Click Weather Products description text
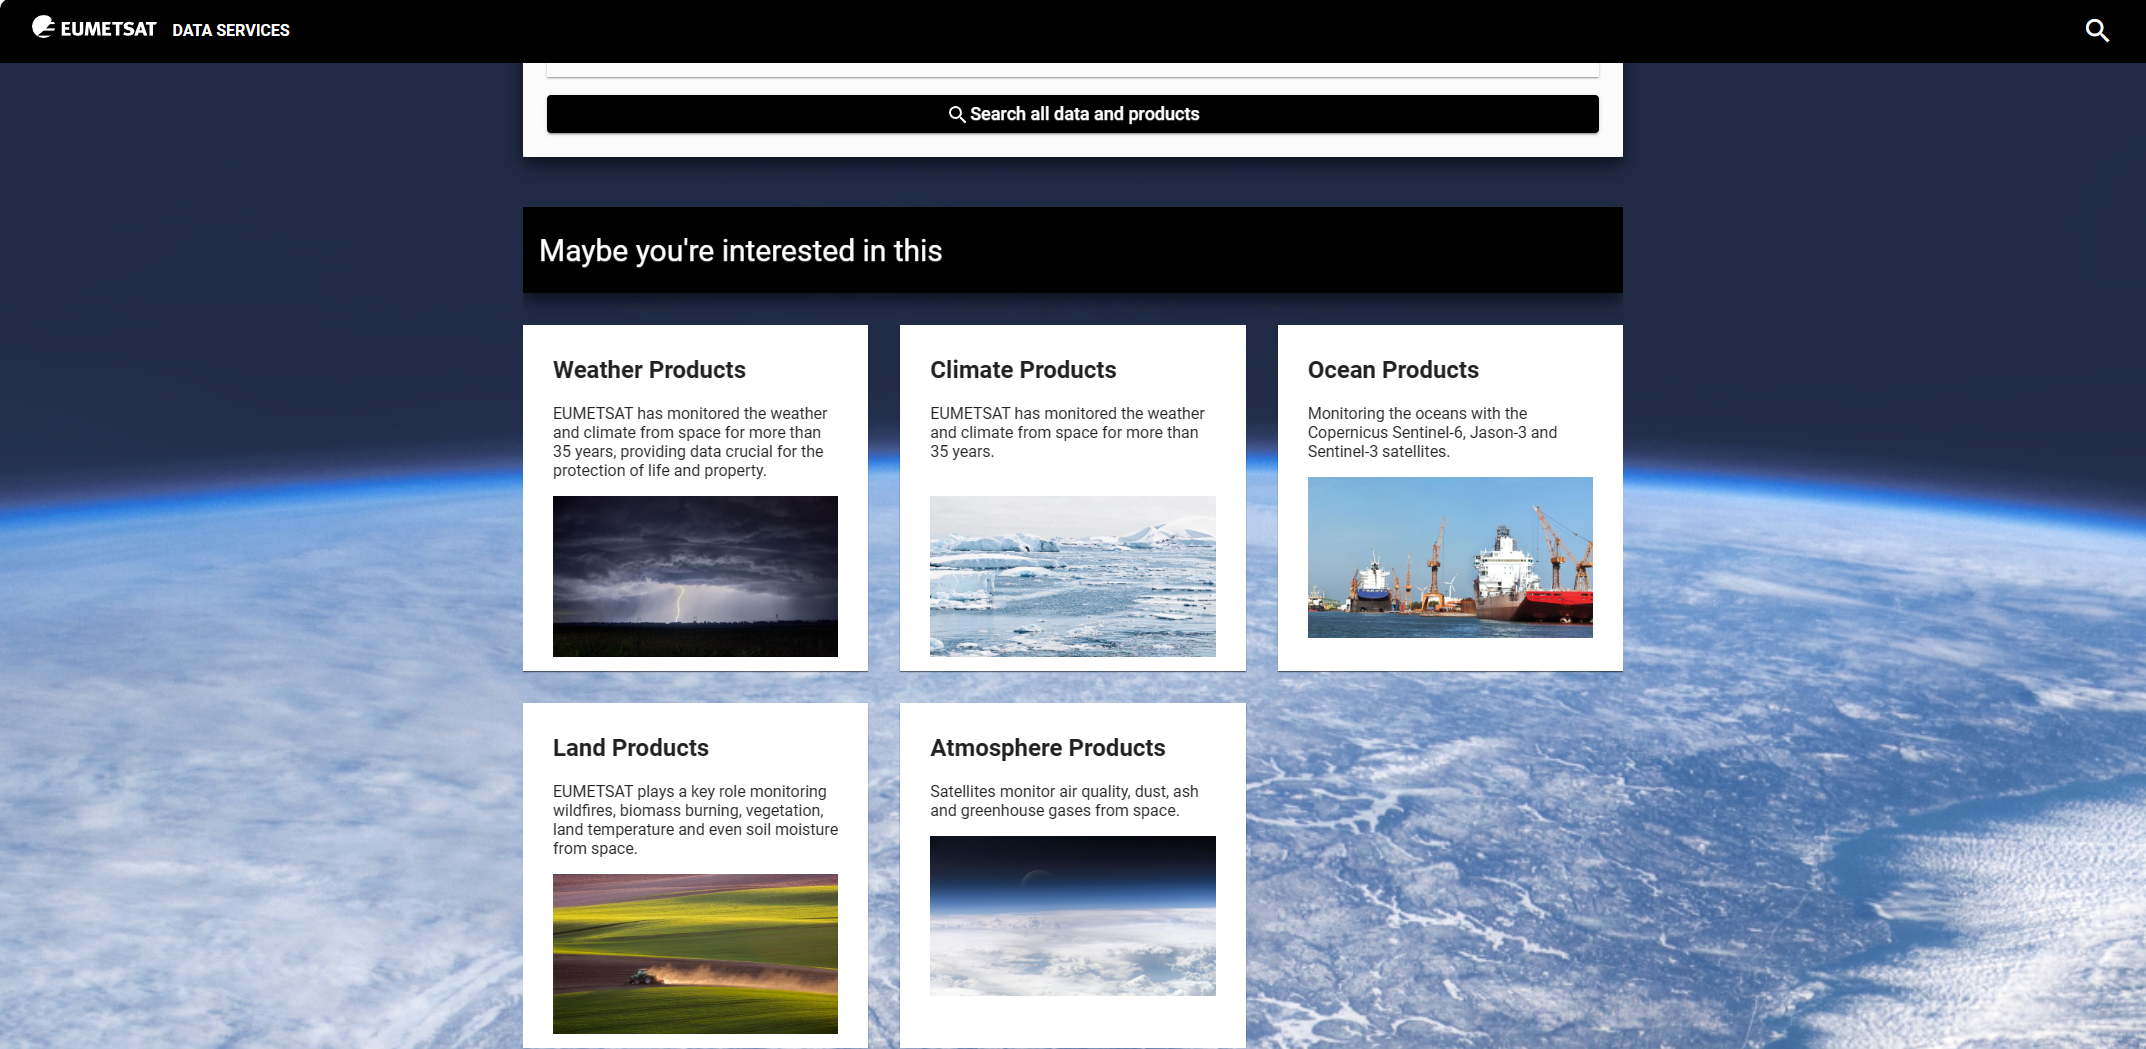 click(x=690, y=442)
